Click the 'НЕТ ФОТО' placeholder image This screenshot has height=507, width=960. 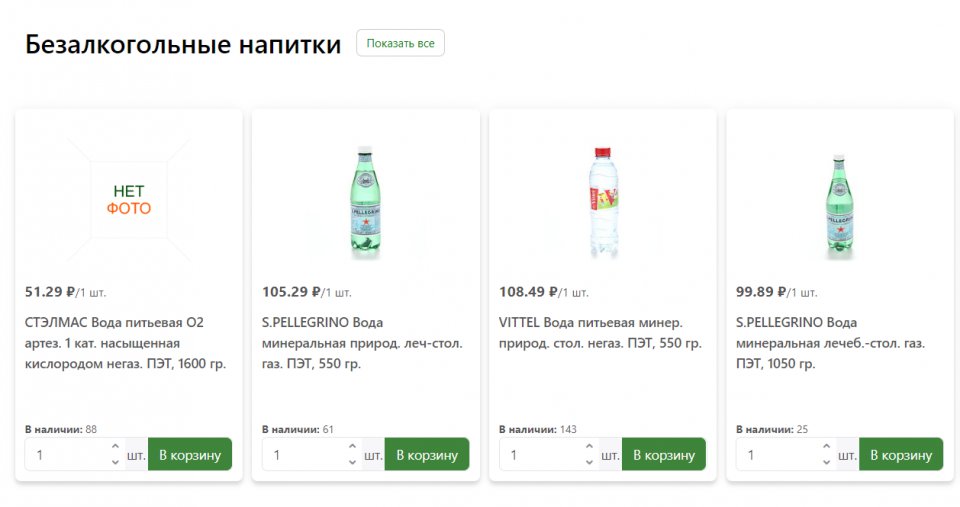pyautogui.click(x=129, y=199)
